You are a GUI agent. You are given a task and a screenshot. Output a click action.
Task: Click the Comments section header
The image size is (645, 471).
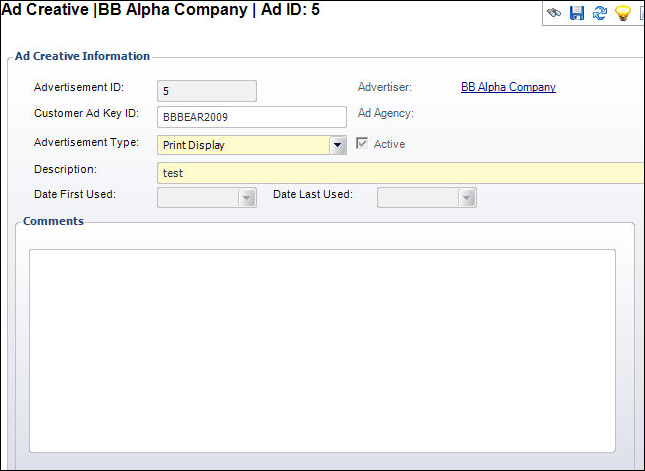[x=53, y=221]
